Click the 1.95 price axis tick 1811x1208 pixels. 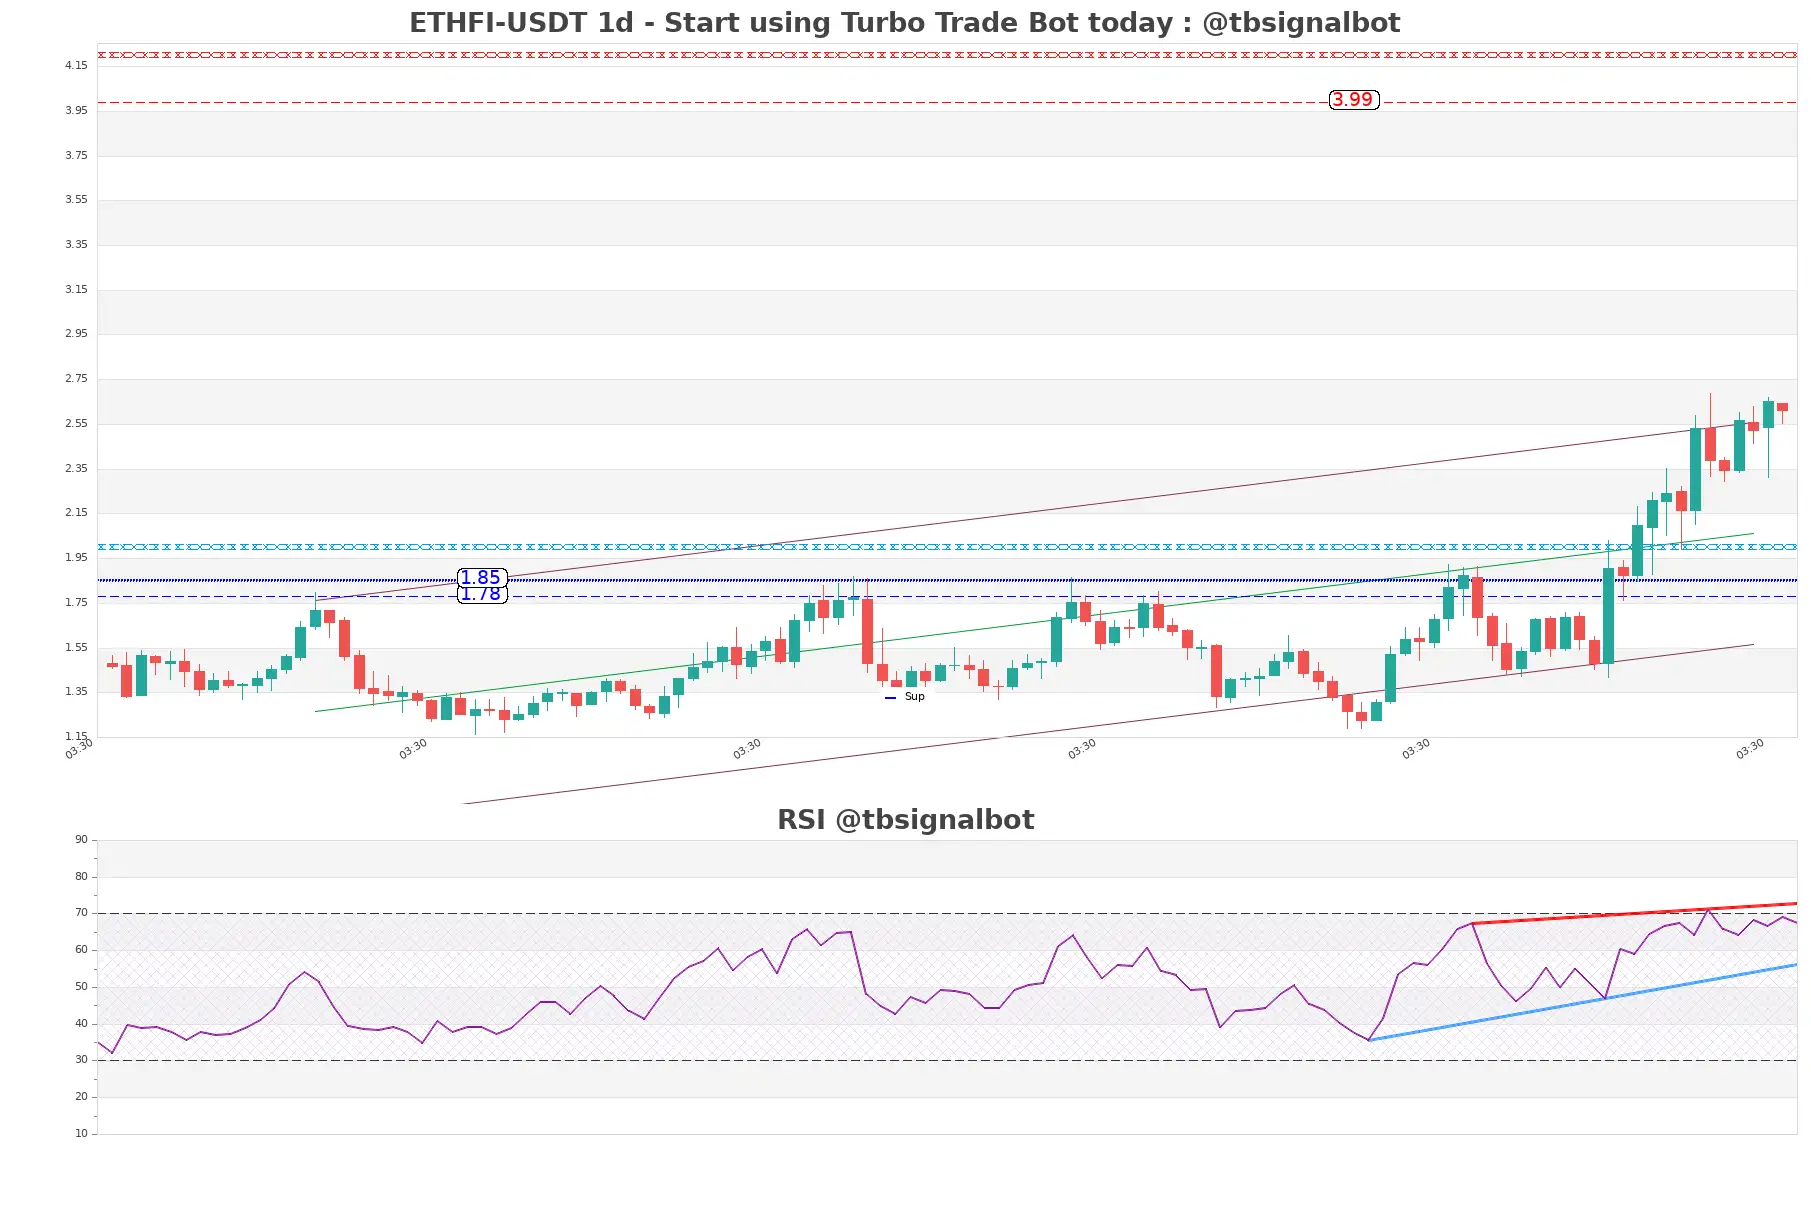(x=76, y=558)
